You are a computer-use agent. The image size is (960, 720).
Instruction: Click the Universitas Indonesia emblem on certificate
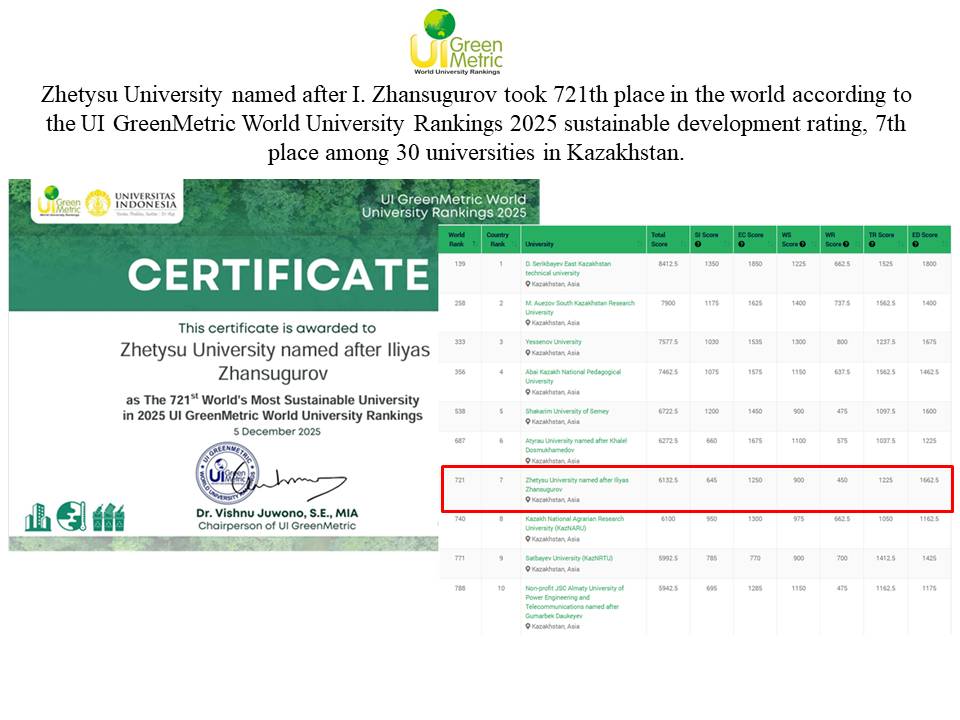pyautogui.click(x=98, y=203)
